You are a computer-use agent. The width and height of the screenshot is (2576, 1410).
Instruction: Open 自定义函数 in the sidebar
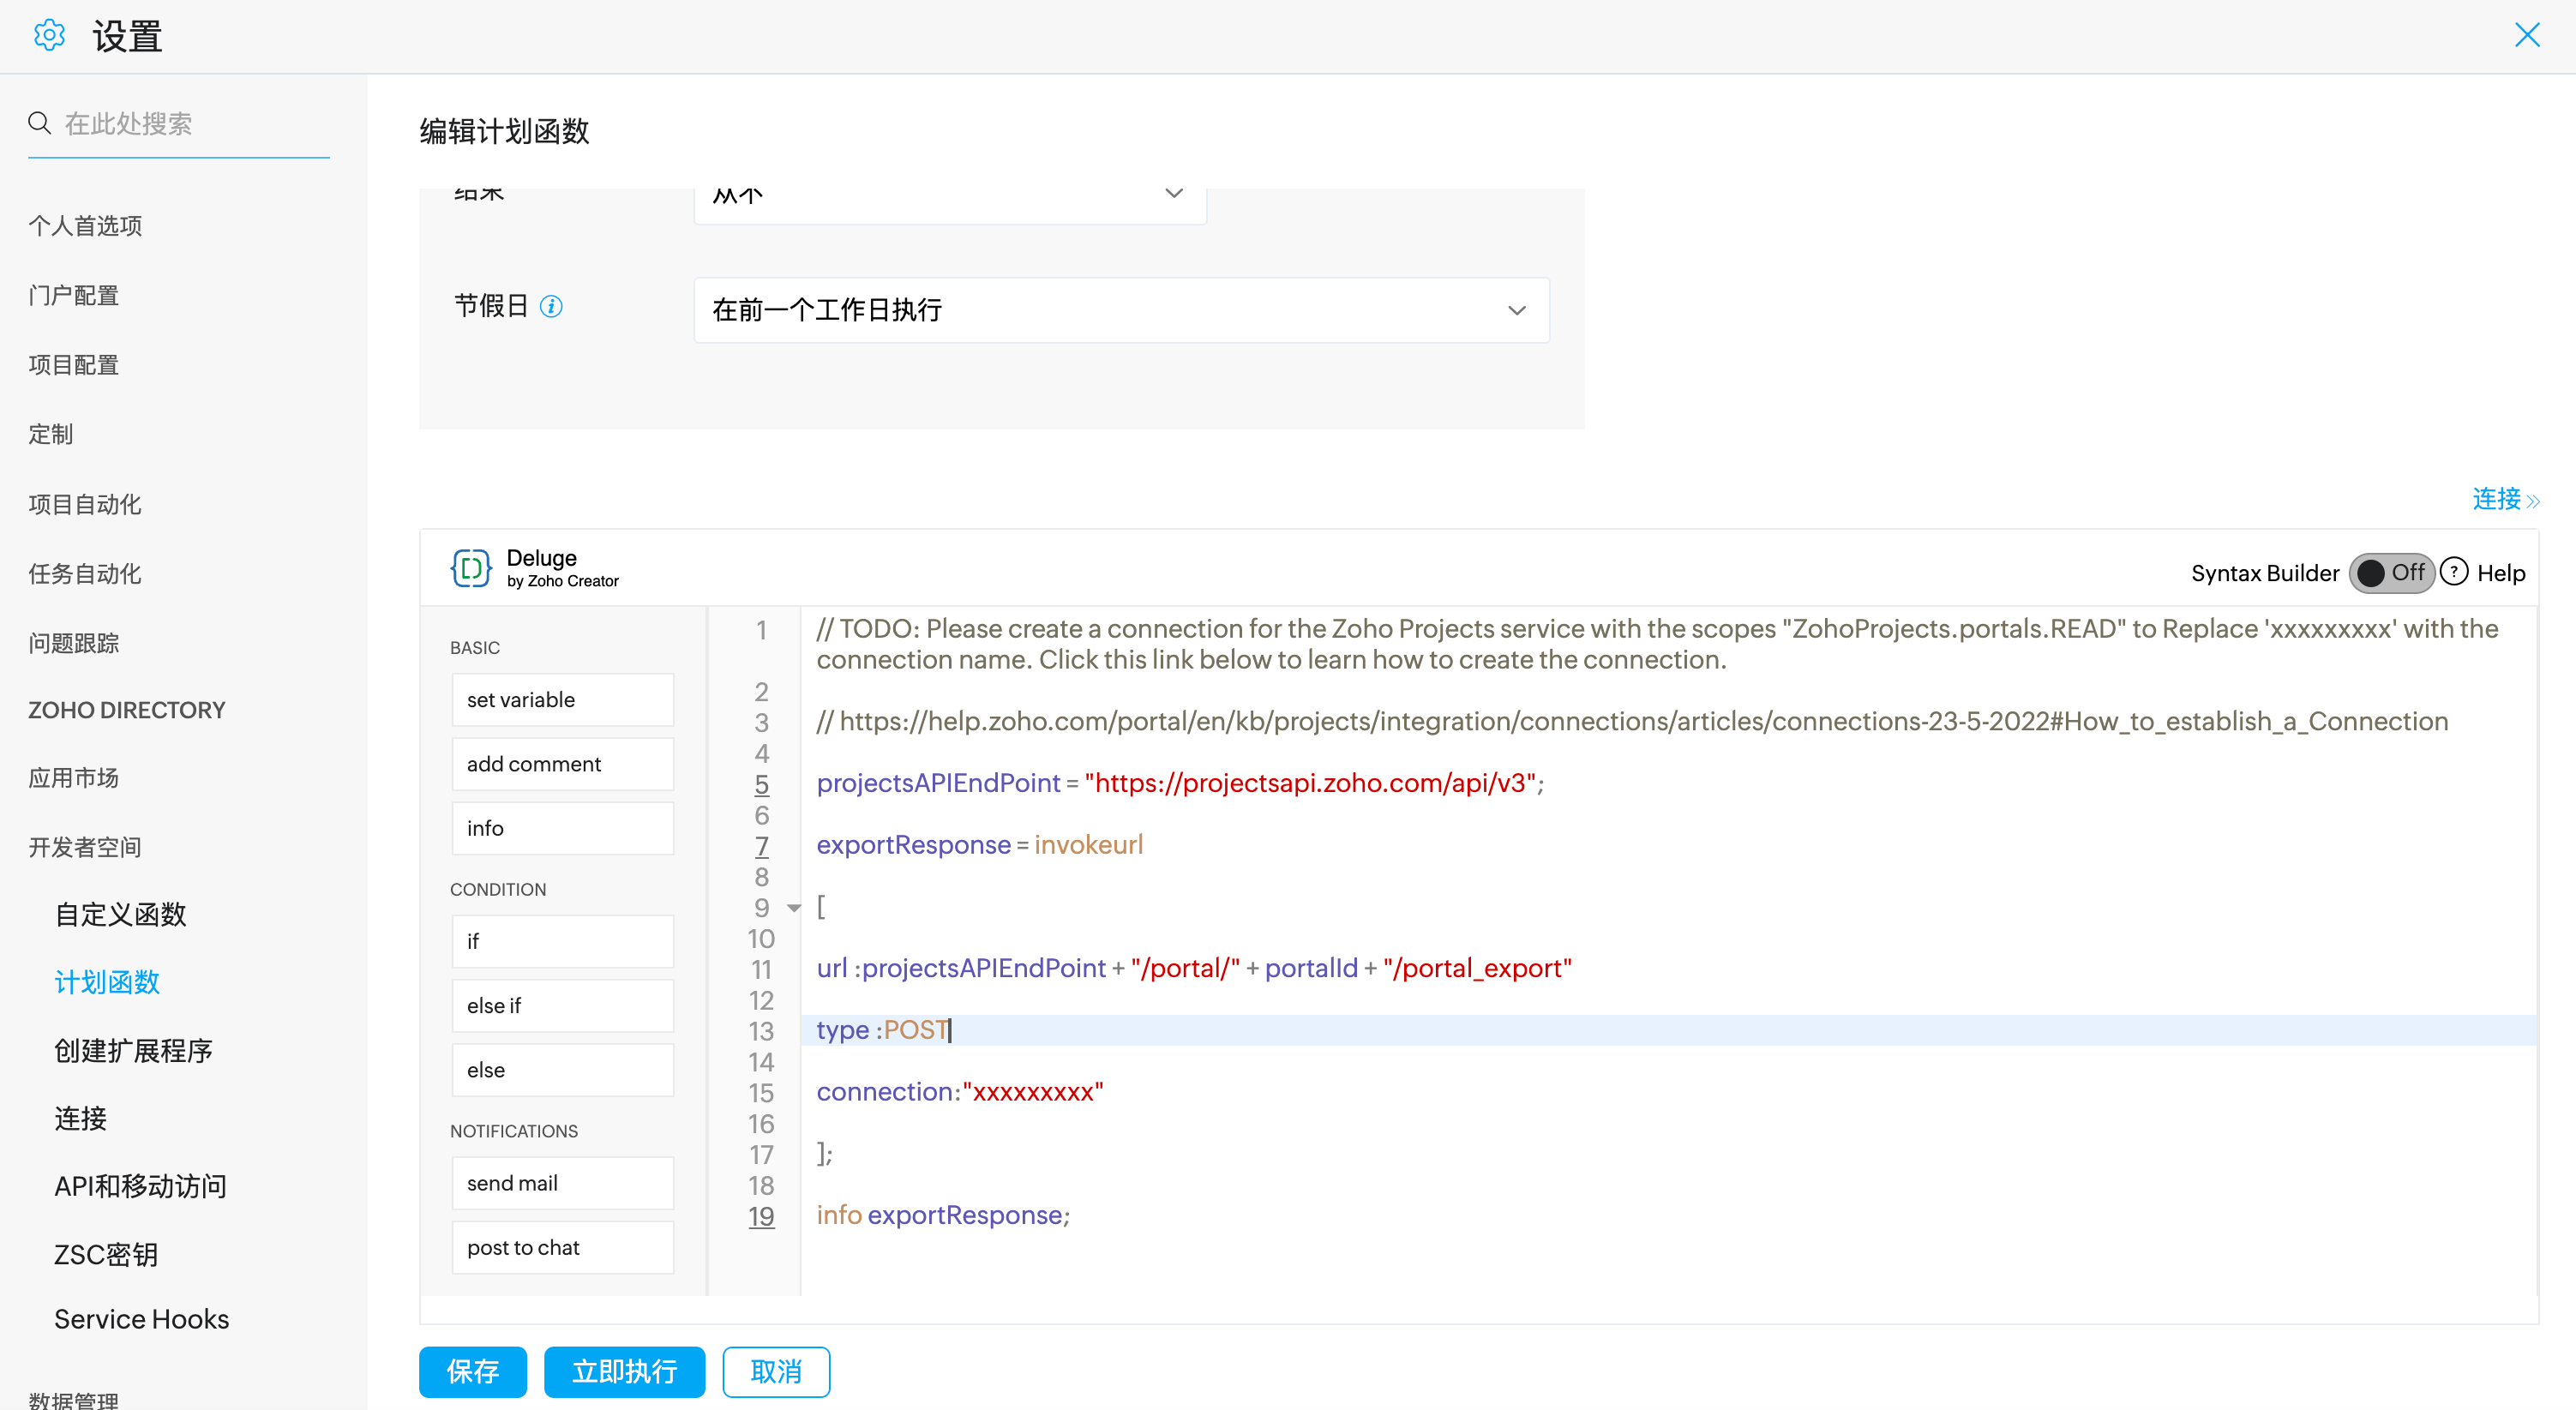click(120, 914)
